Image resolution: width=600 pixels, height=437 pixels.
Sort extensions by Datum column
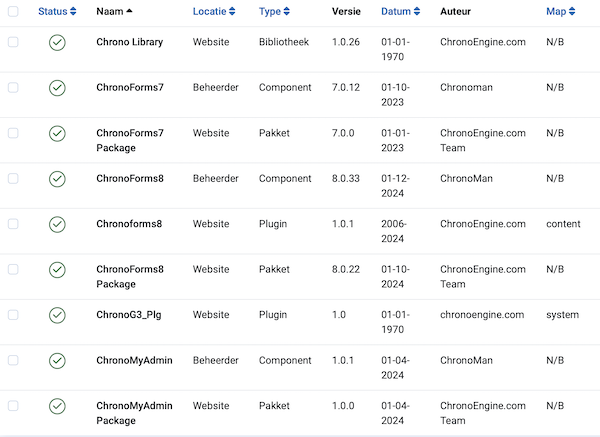coord(401,11)
